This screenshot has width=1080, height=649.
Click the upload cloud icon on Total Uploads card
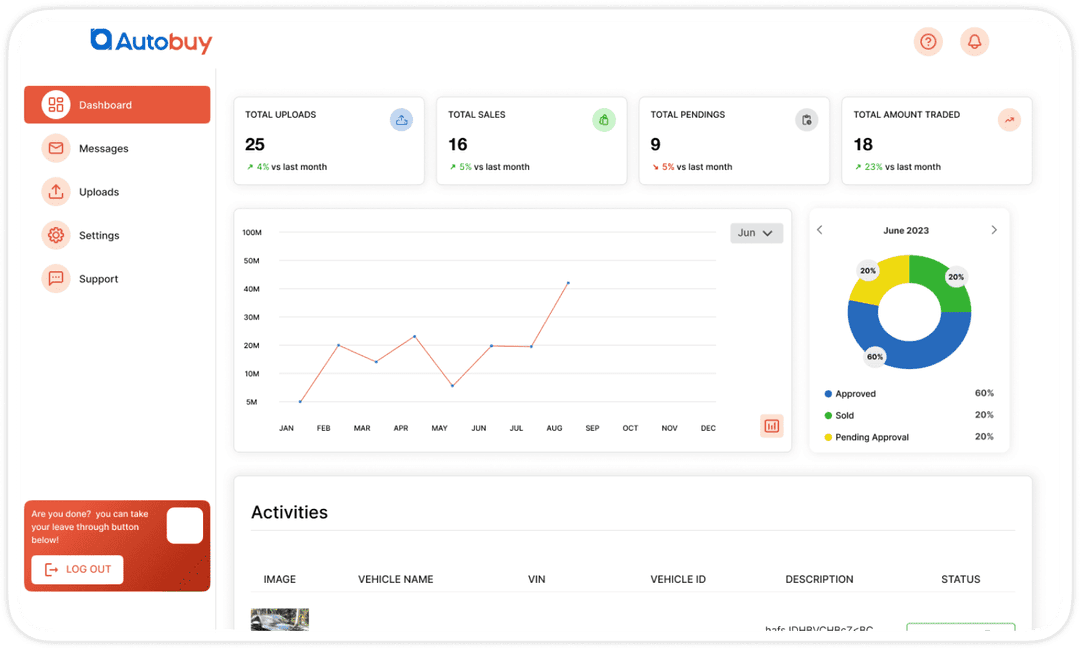click(401, 119)
